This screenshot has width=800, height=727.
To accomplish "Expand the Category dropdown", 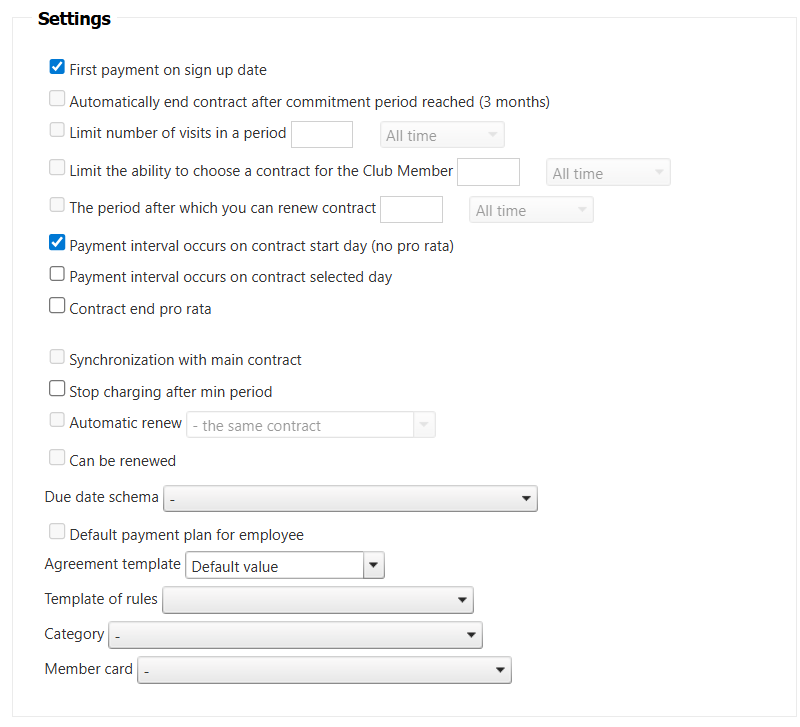I will tap(295, 635).
